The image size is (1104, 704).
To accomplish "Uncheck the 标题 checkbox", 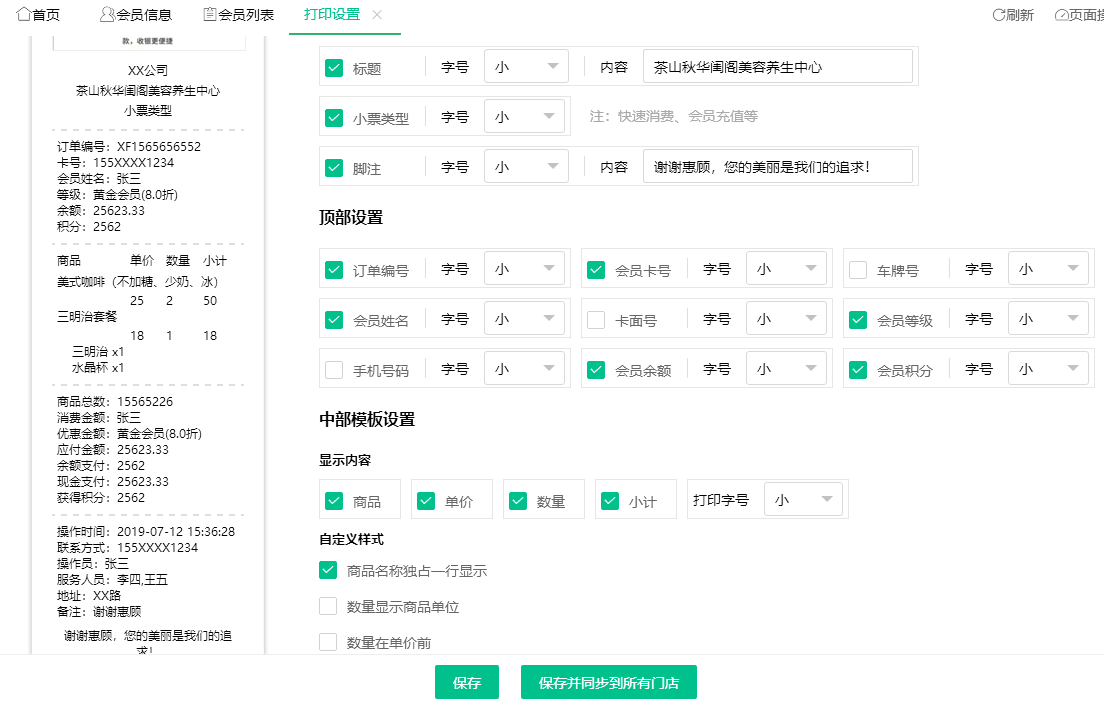I will (334, 65).
